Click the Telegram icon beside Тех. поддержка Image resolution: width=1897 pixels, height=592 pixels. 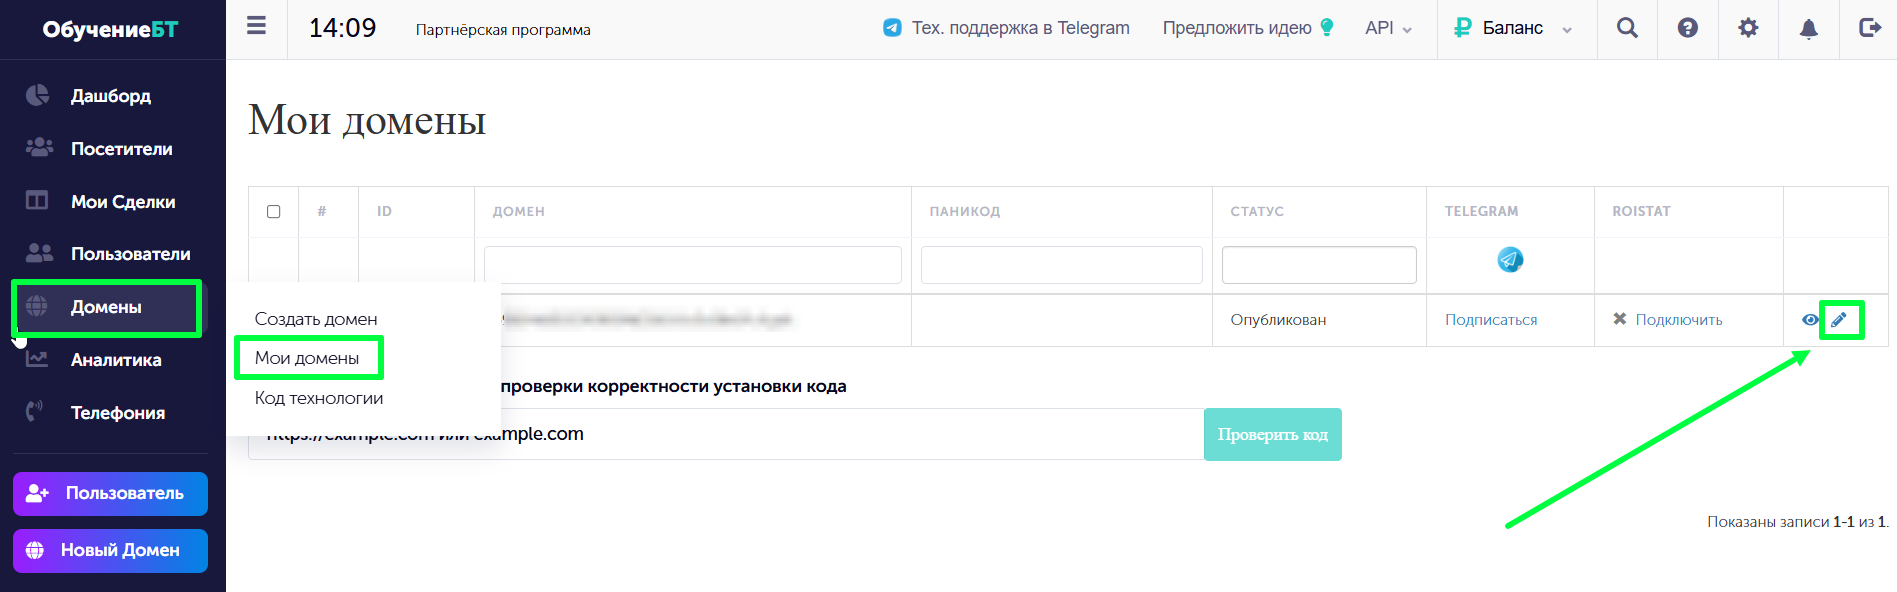pyautogui.click(x=892, y=28)
